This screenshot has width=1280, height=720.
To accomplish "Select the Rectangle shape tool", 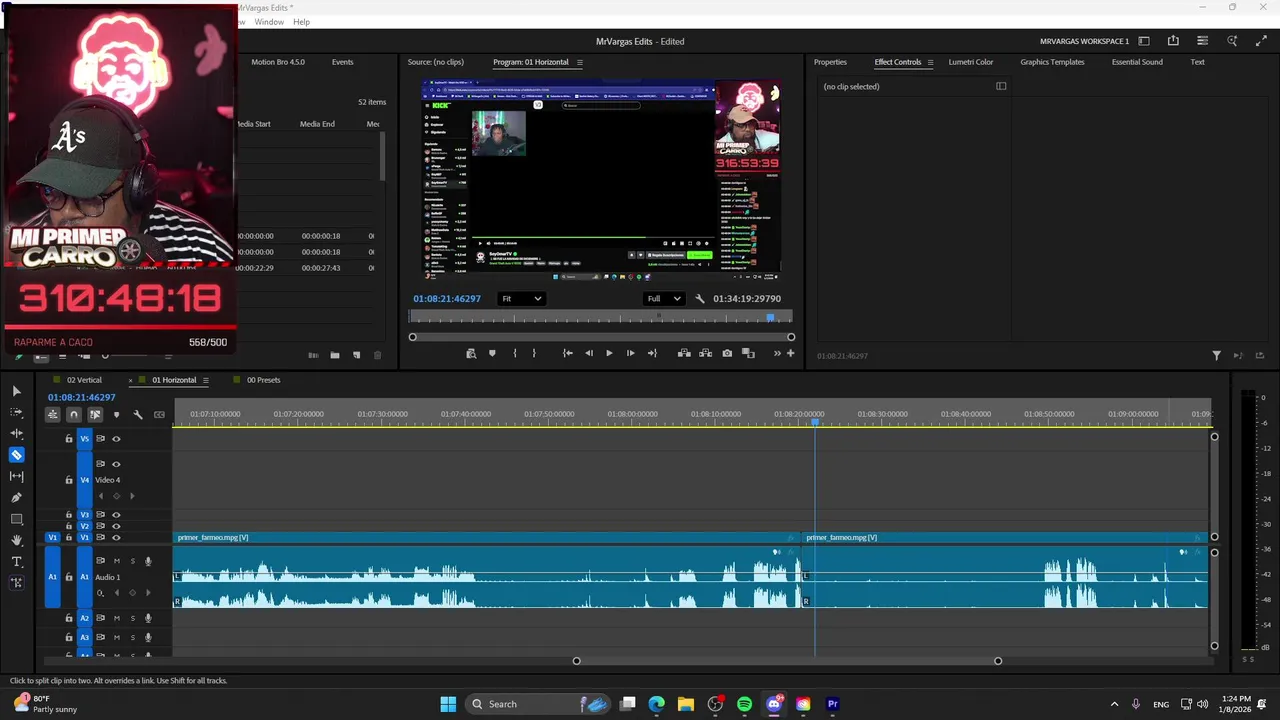I will [x=16, y=519].
